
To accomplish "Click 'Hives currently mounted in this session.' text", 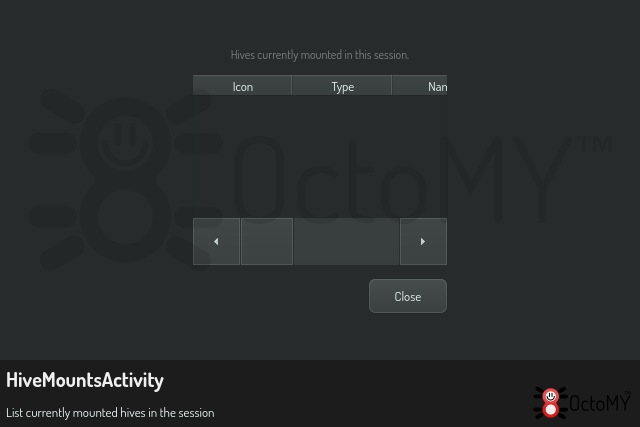I will pyautogui.click(x=320, y=55).
